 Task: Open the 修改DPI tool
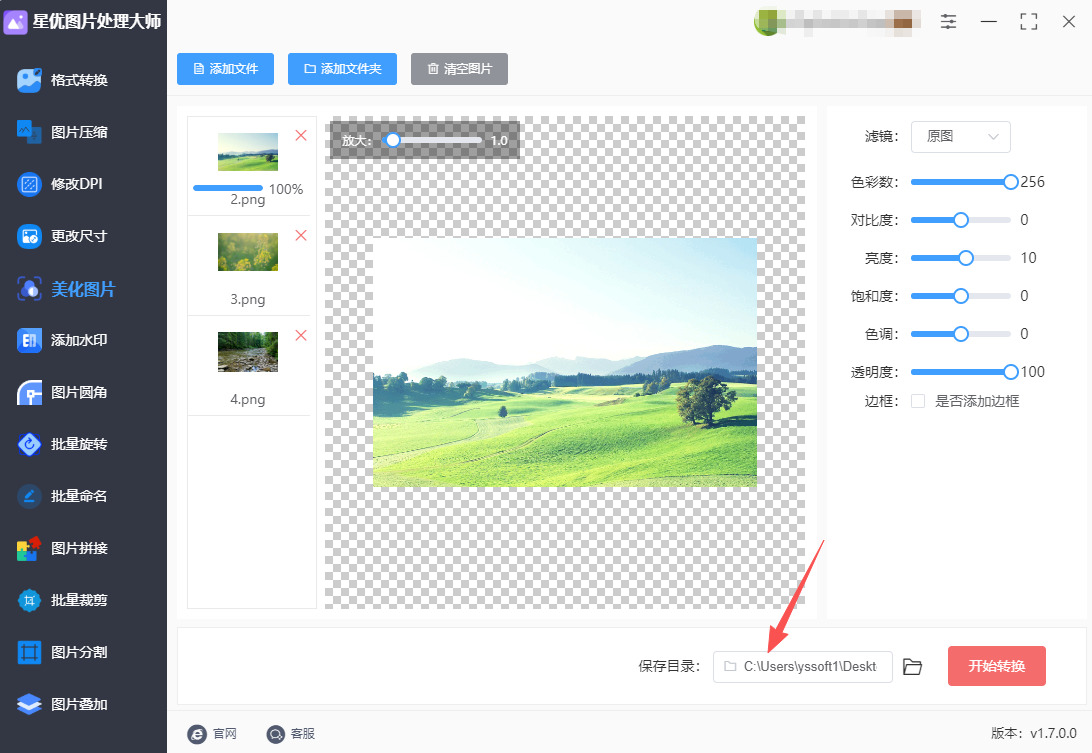coord(60,184)
